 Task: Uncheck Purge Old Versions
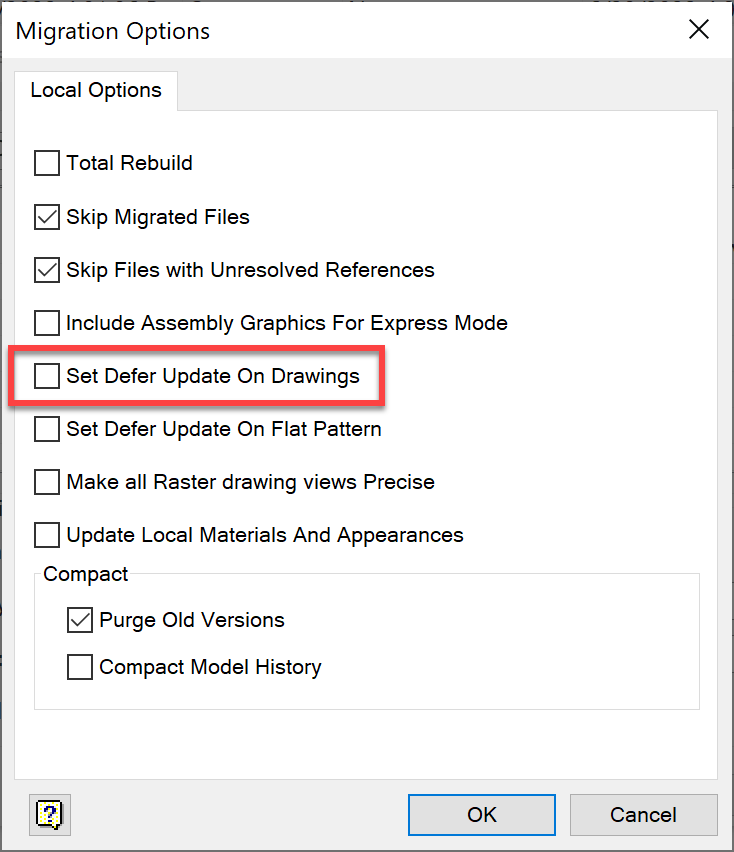80,620
